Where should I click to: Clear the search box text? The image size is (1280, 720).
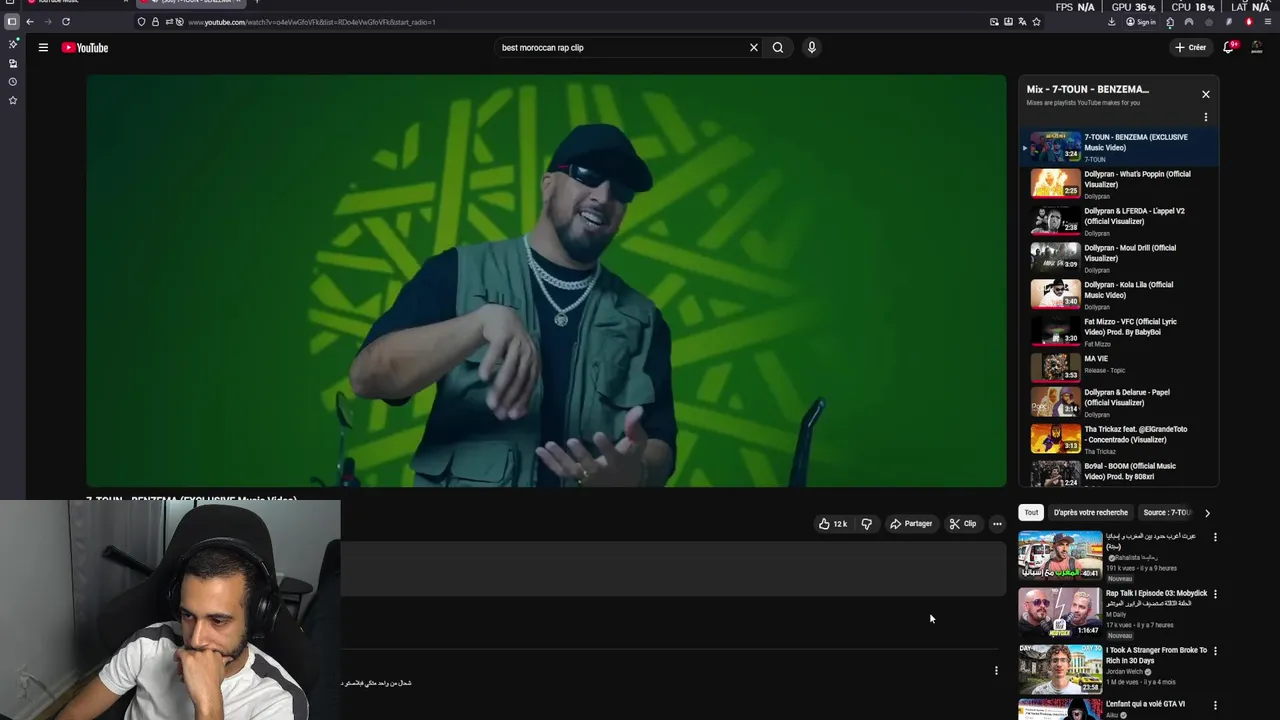754,47
